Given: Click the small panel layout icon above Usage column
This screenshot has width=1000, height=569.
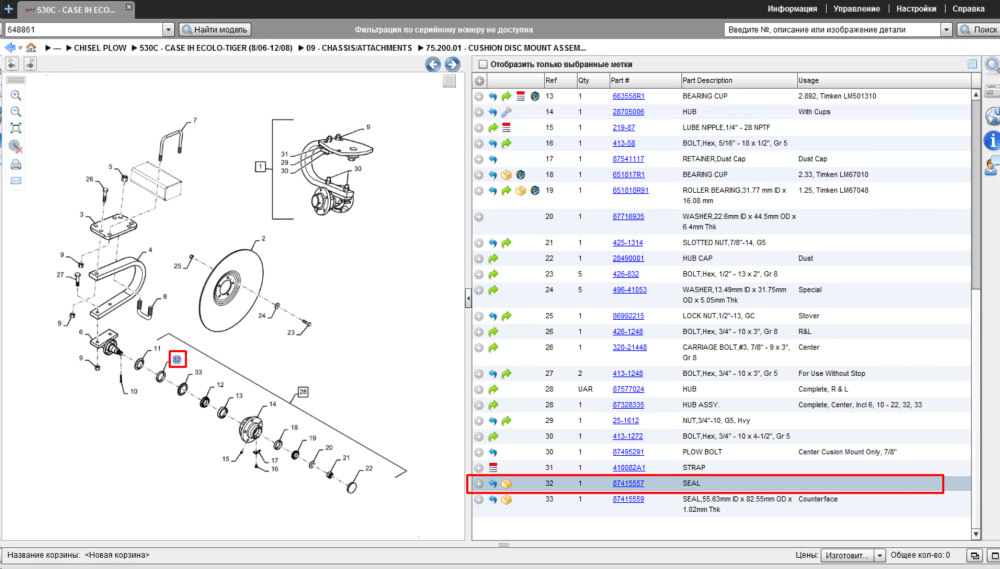Looking at the screenshot, I should [x=972, y=64].
